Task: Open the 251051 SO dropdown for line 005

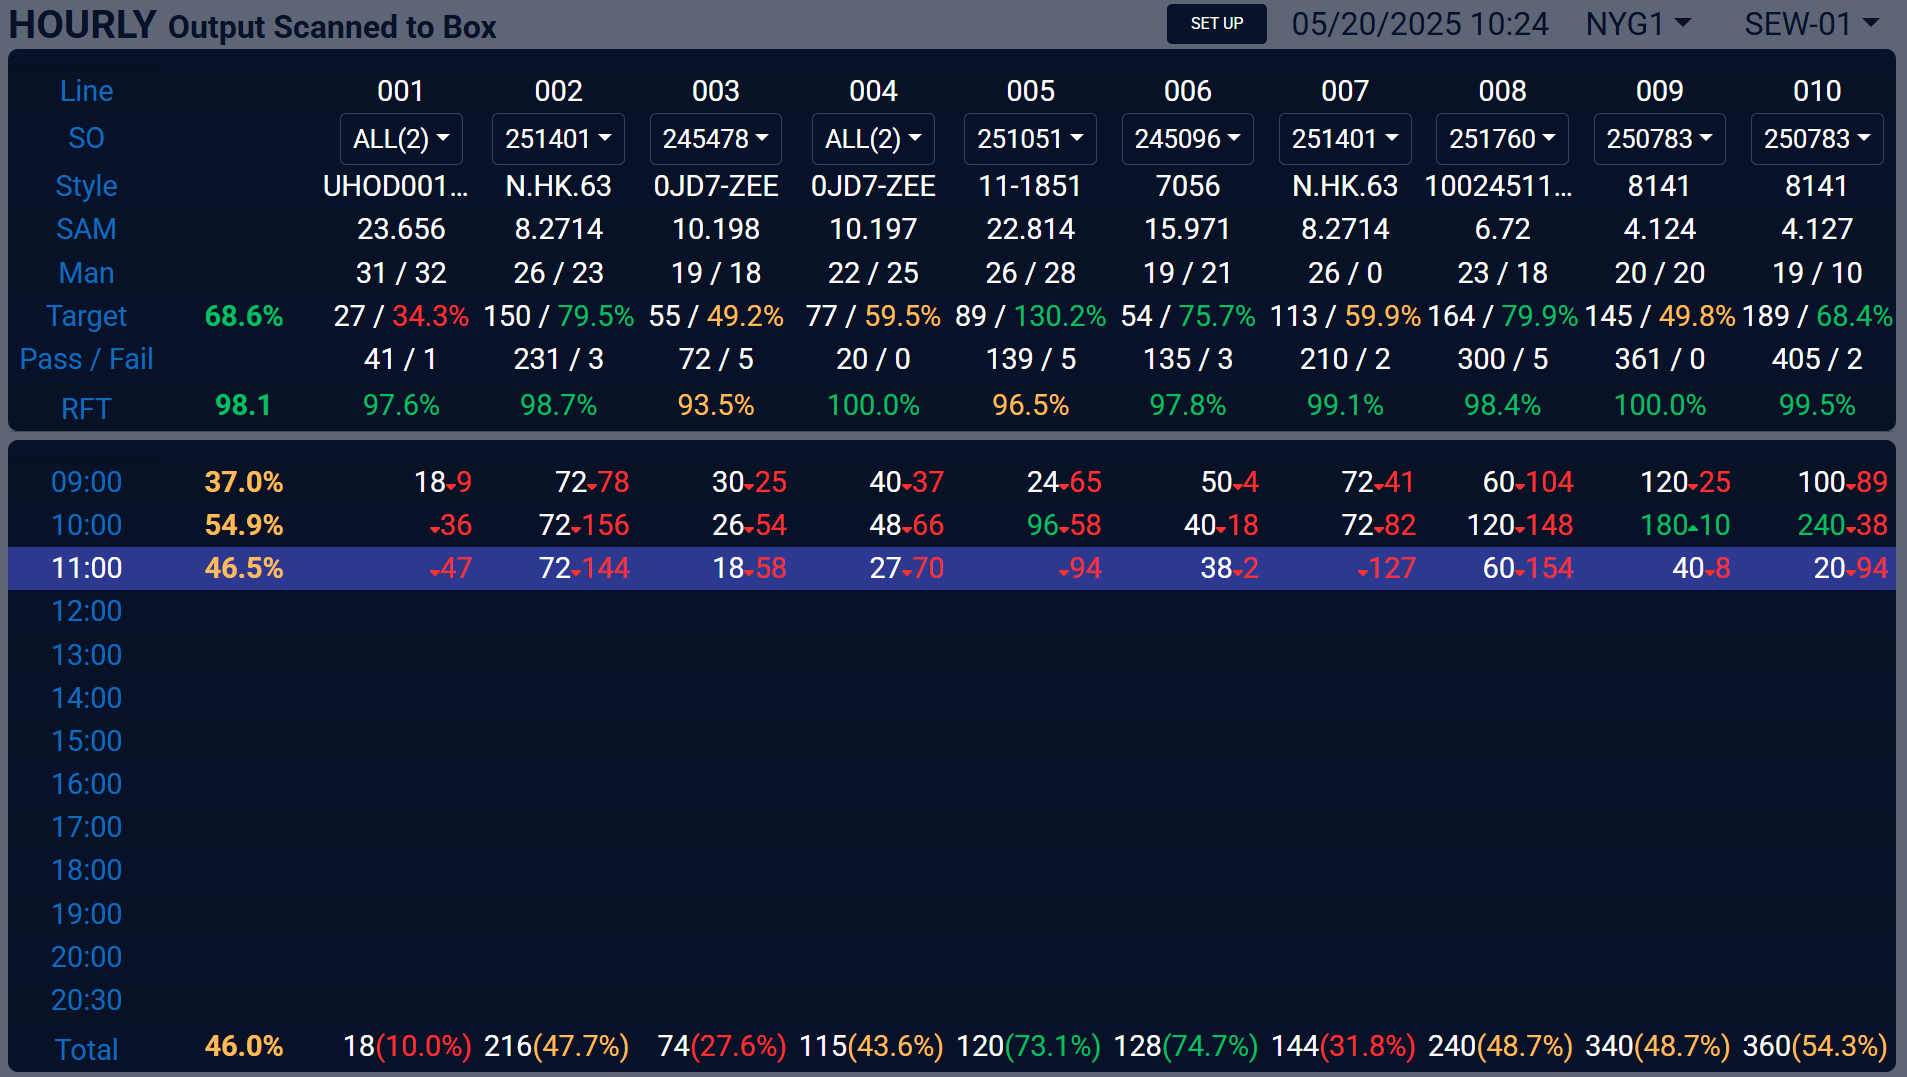Action: pos(1030,139)
